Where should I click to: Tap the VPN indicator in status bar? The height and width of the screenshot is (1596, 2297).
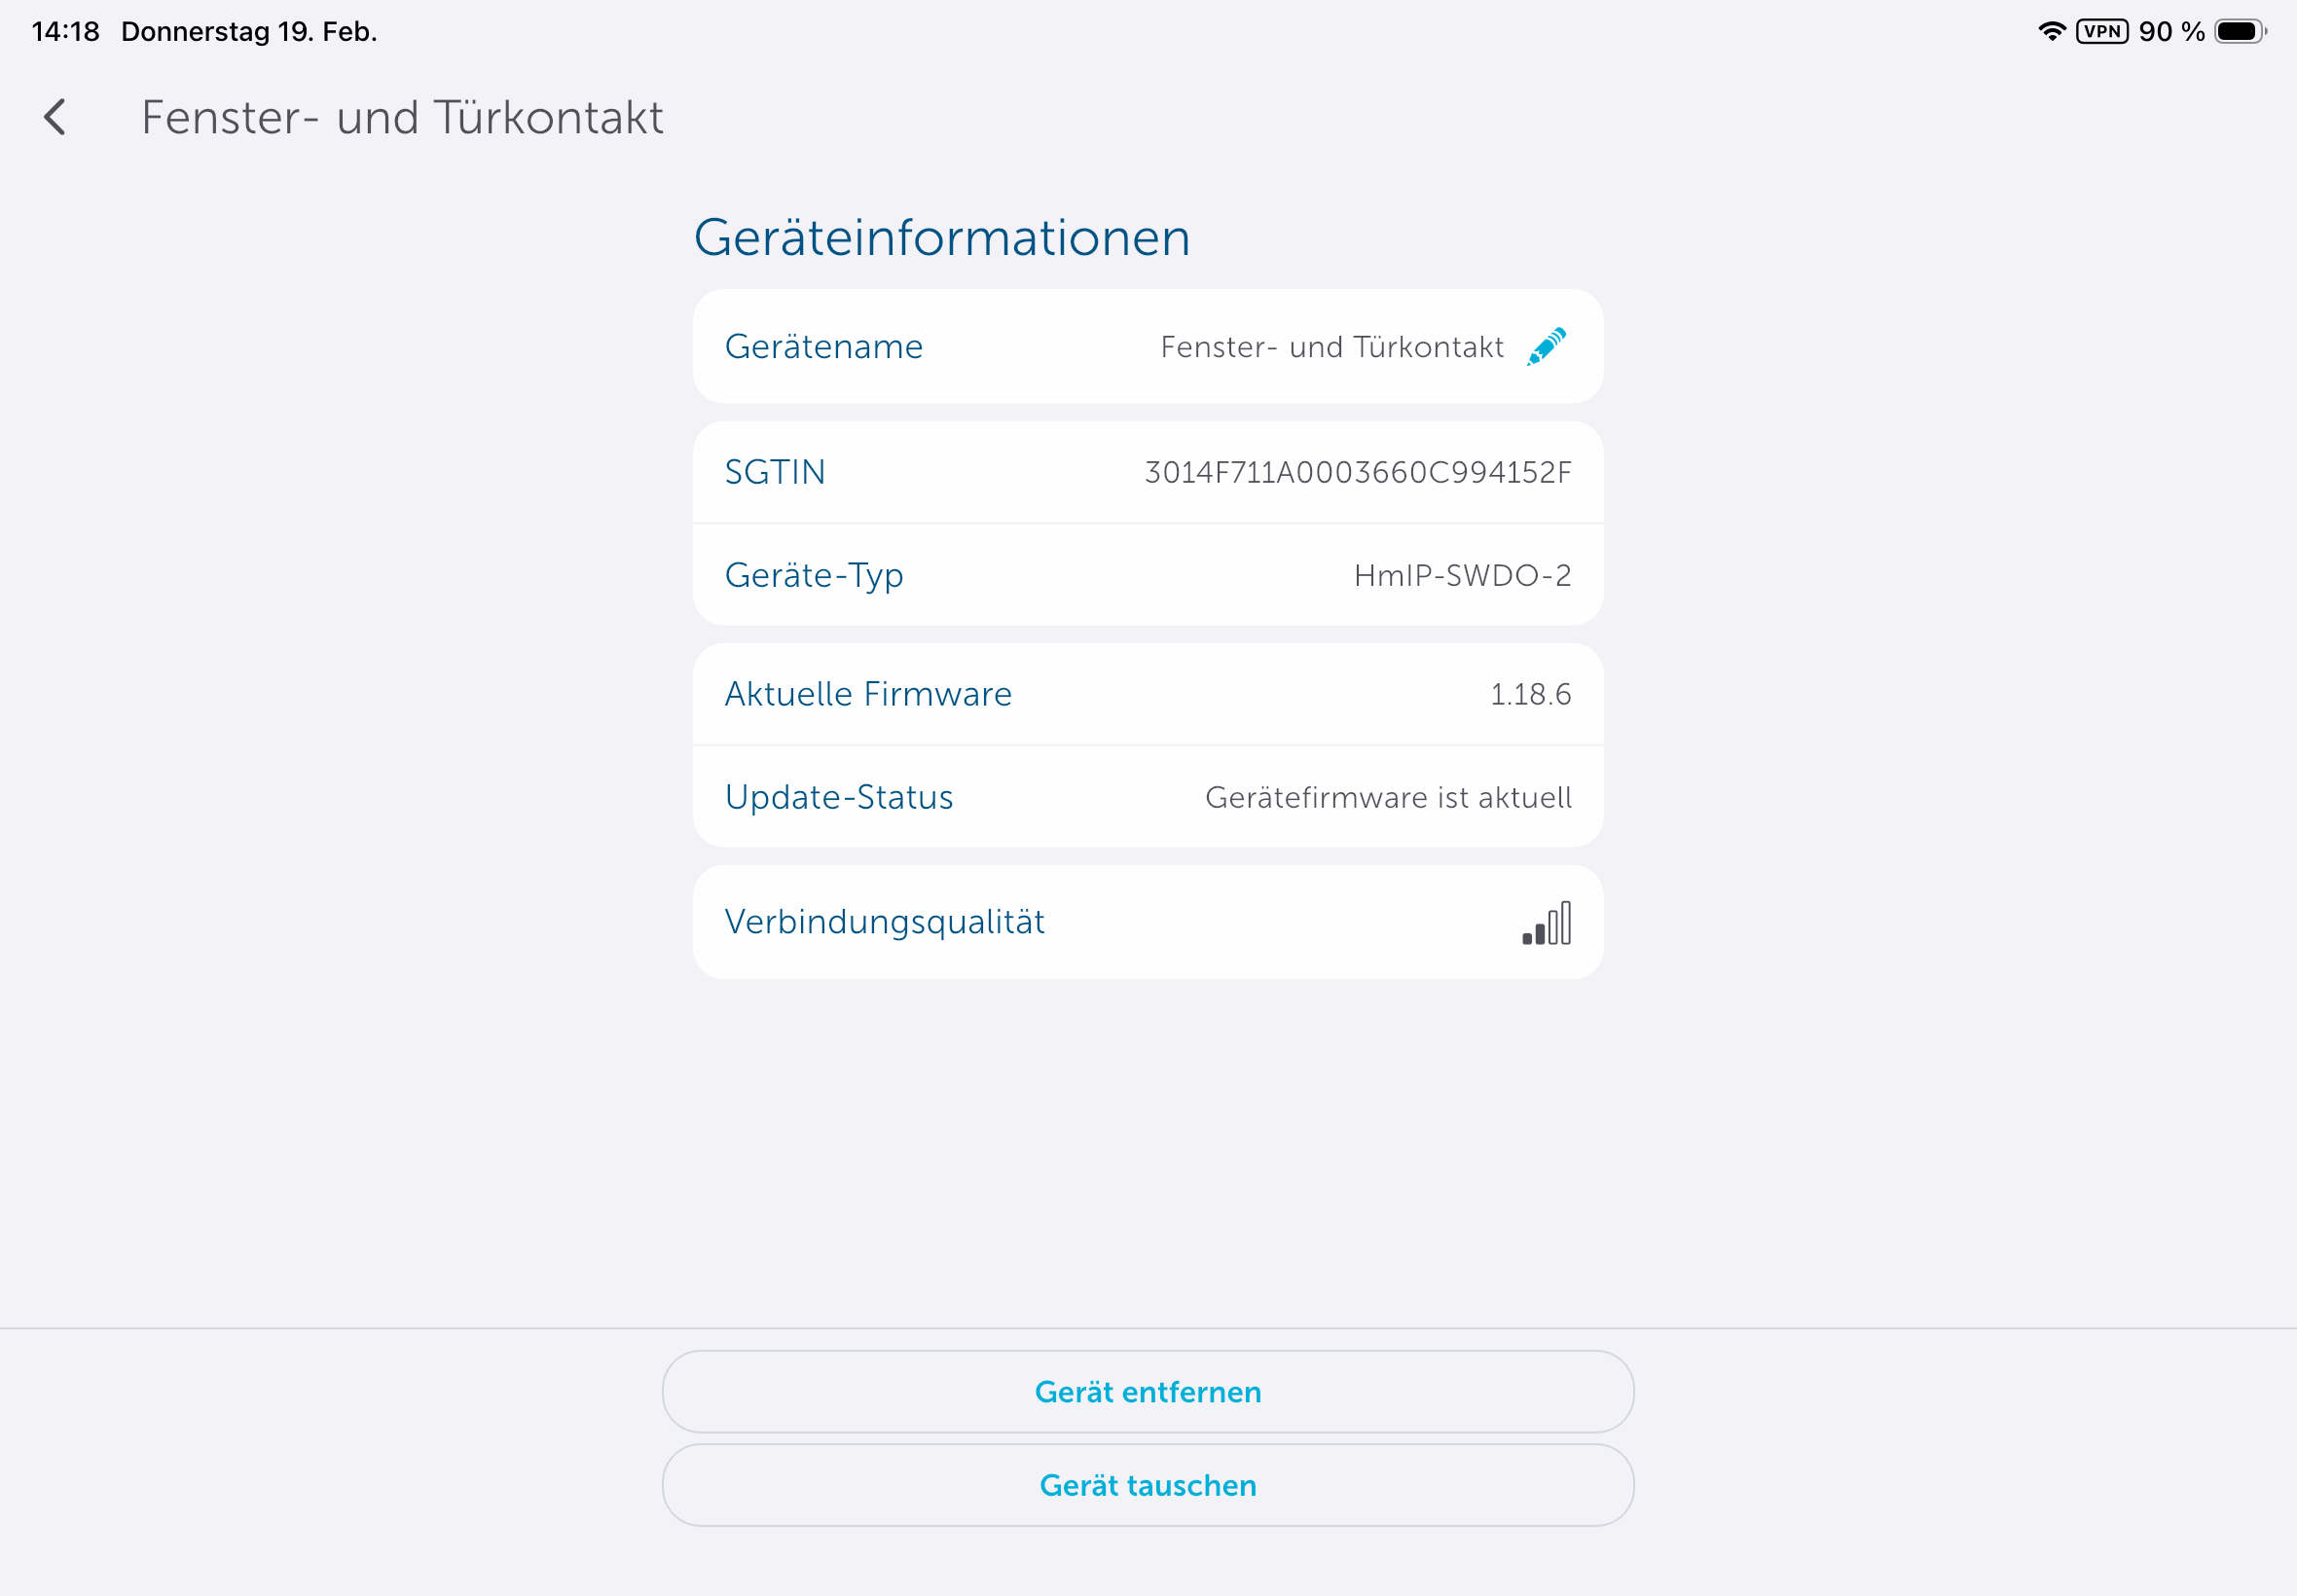(2101, 31)
